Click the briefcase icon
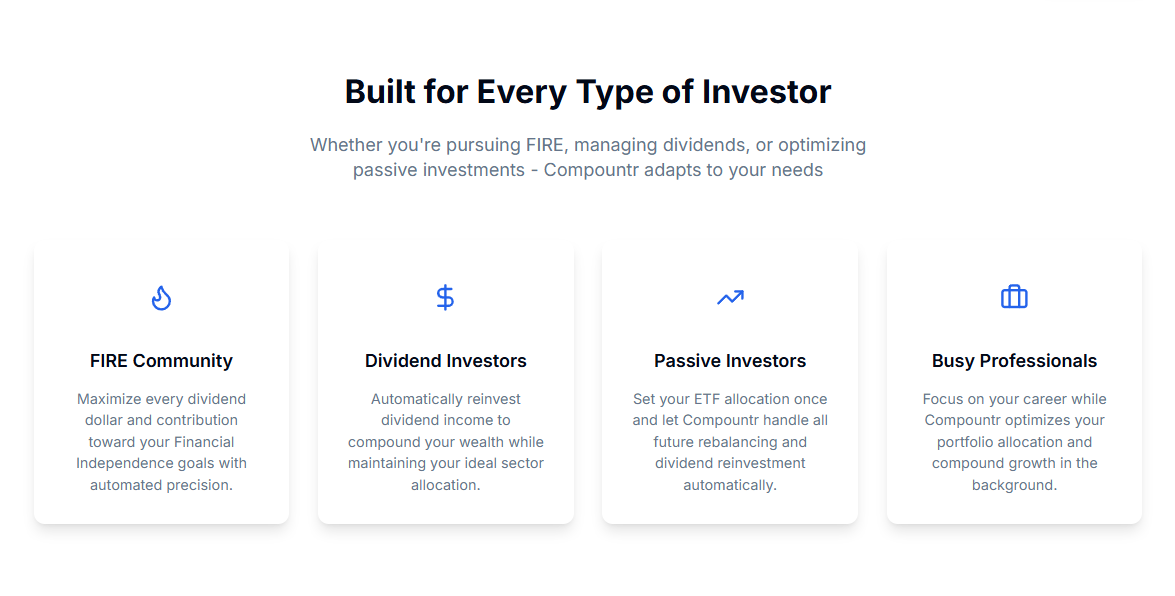The height and width of the screenshot is (596, 1175). pyautogui.click(x=1014, y=298)
